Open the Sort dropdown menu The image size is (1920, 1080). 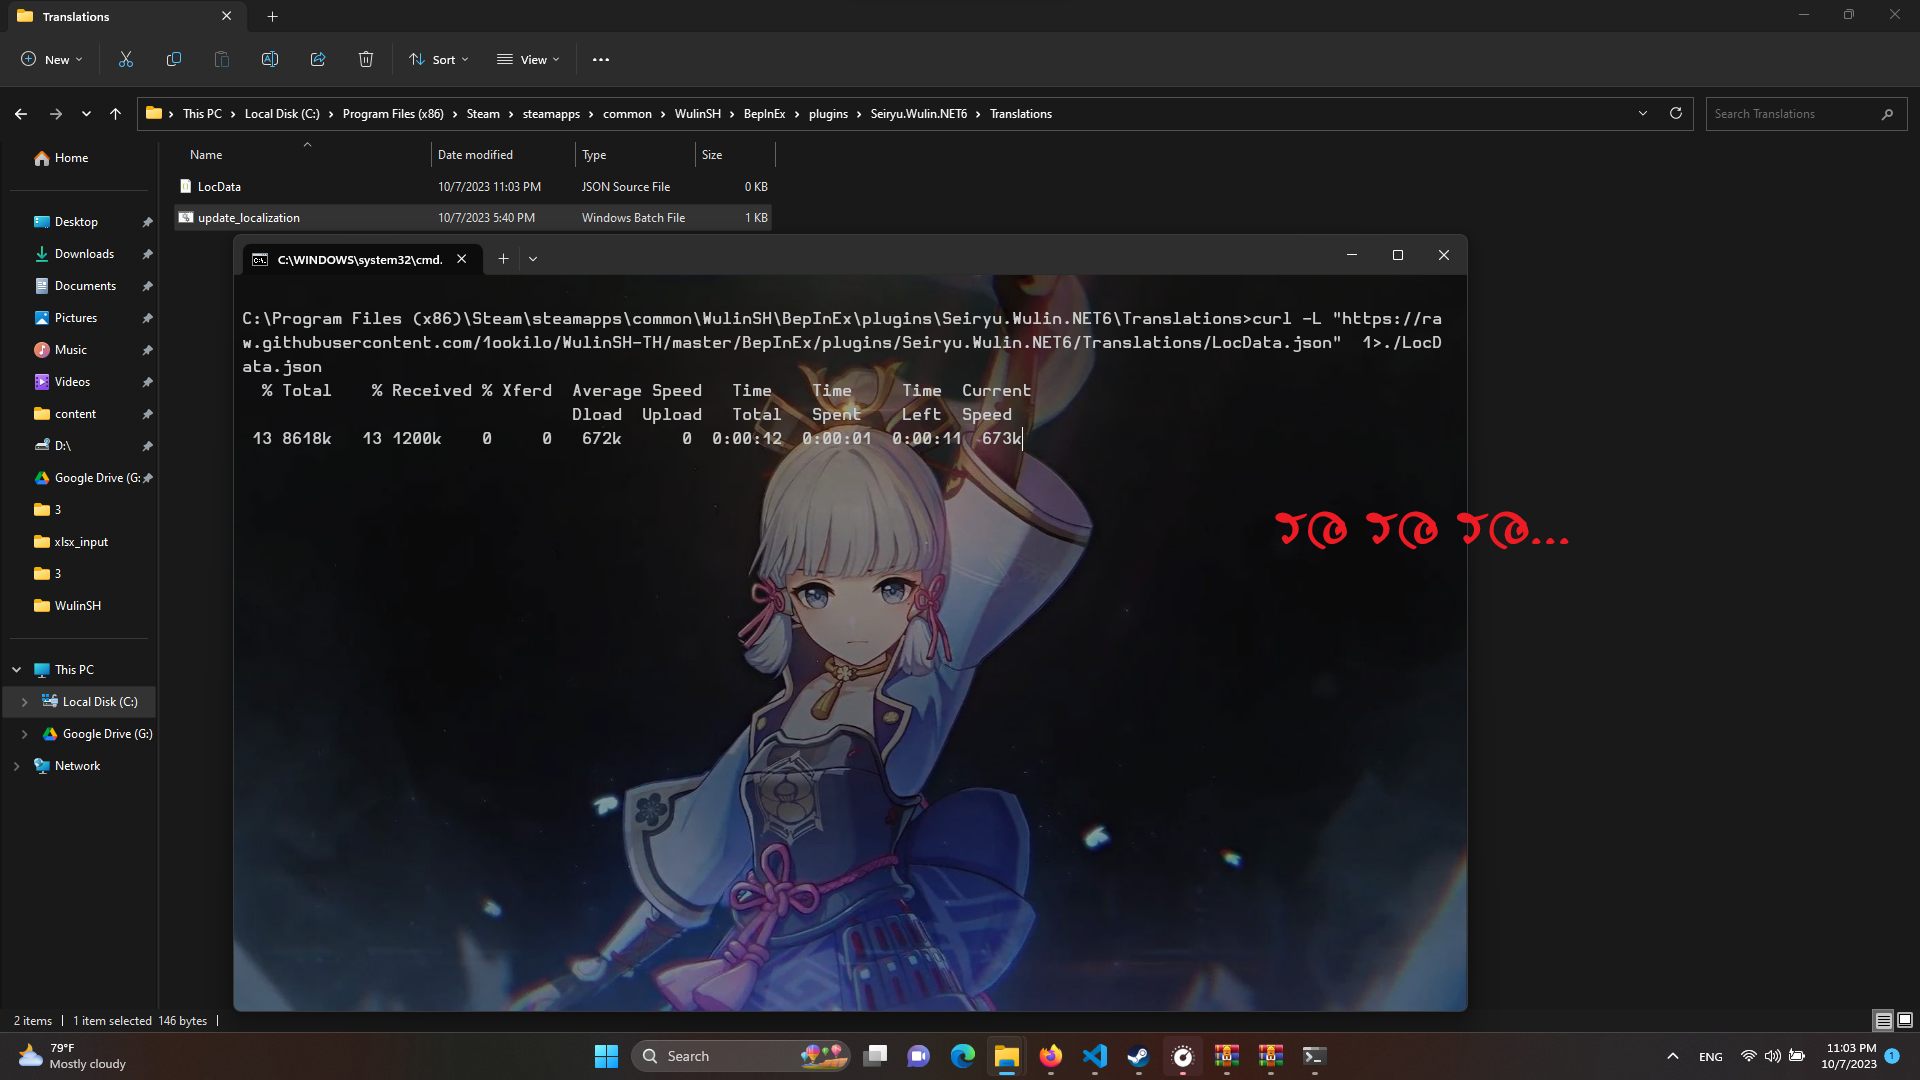point(439,60)
